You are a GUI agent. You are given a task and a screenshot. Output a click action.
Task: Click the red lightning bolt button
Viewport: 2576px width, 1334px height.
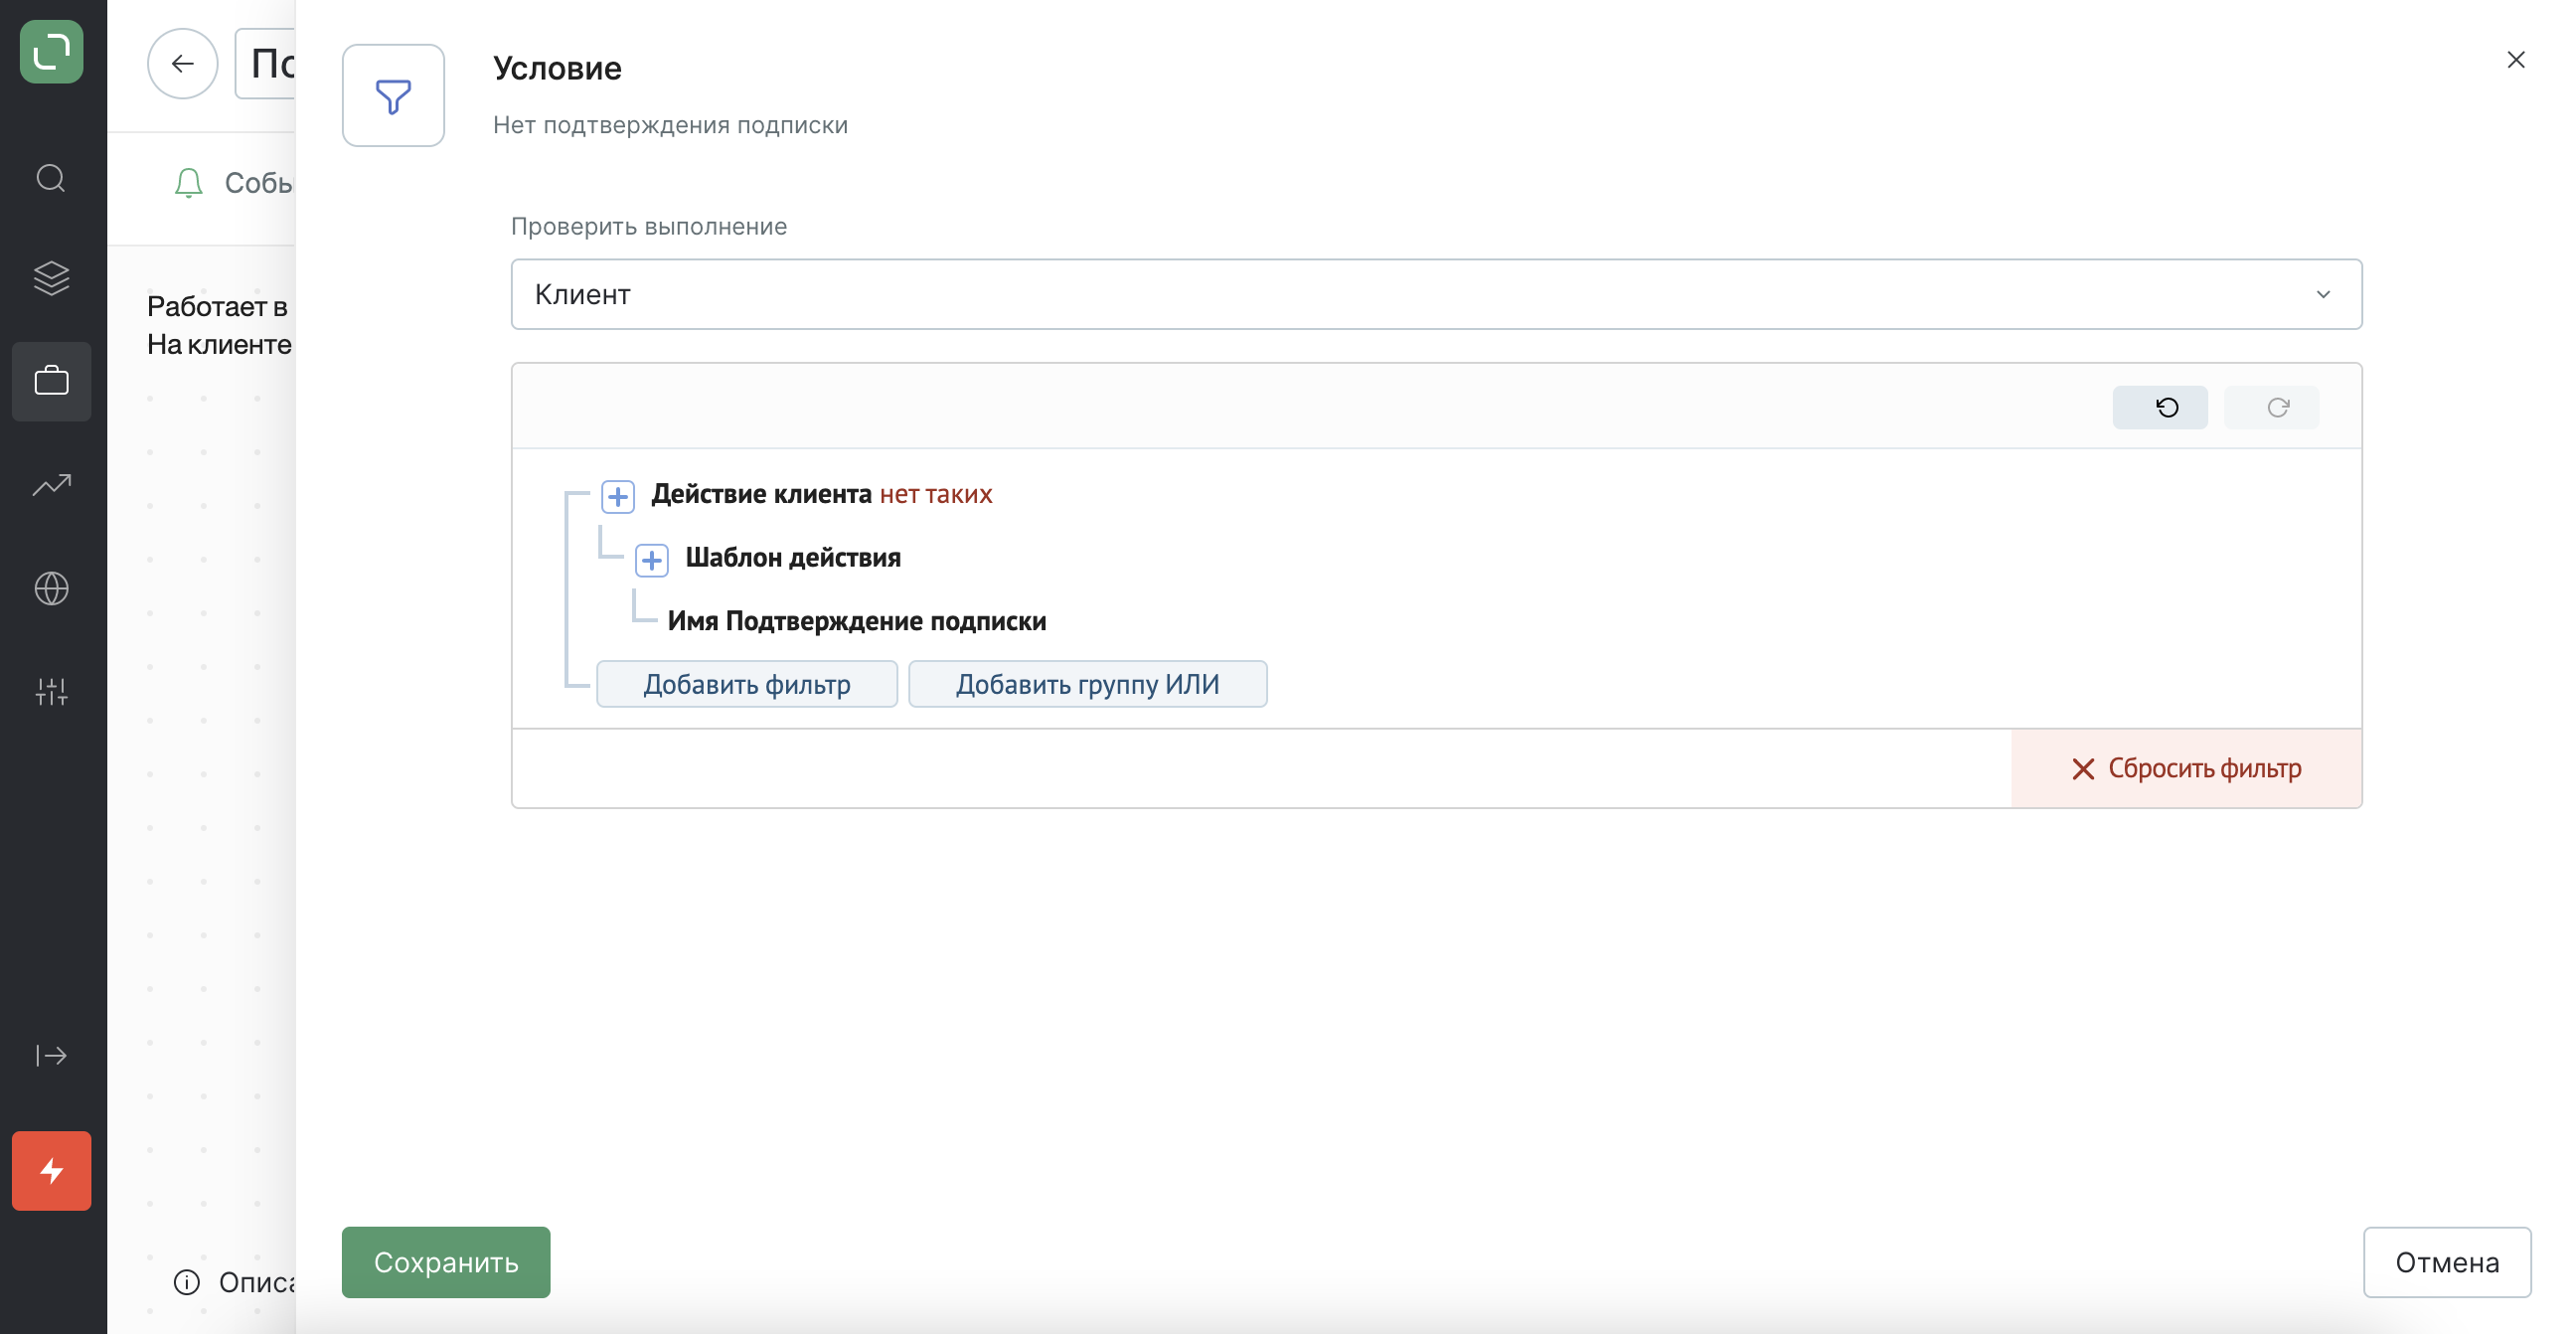point(51,1171)
